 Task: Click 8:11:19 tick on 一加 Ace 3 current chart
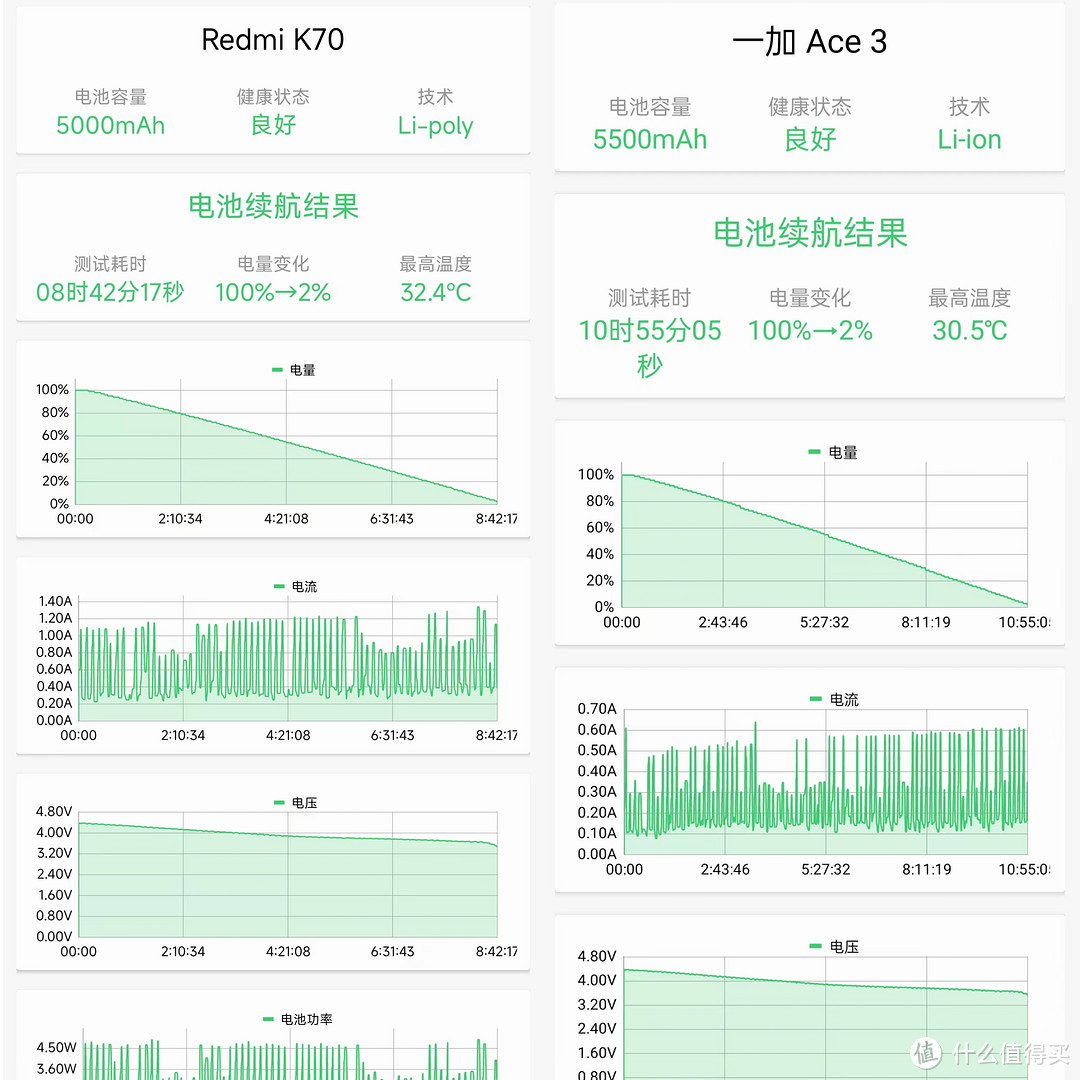[x=926, y=870]
